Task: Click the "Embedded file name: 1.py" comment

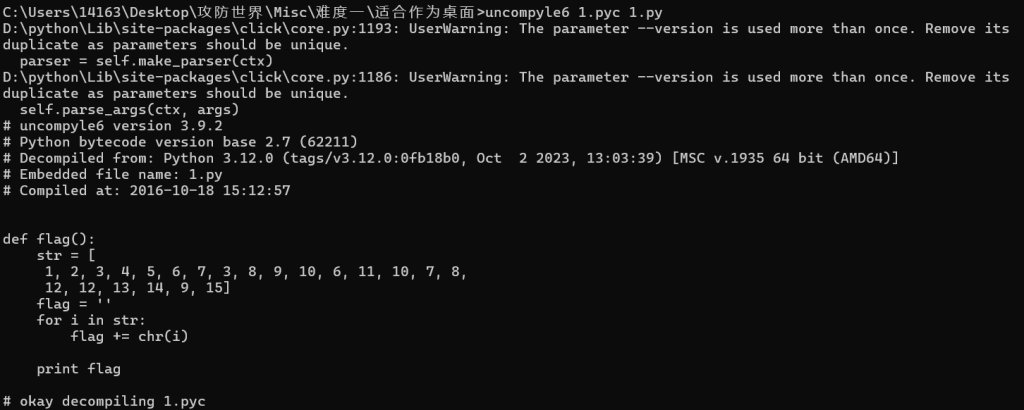Action: click(x=112, y=175)
